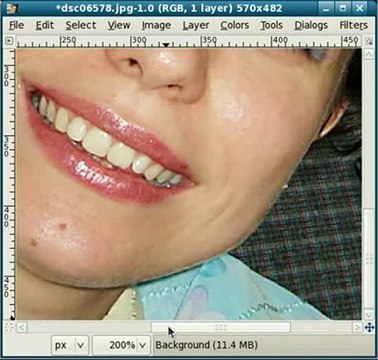Open the Filters menu
The image size is (378, 360).
coord(353,25)
